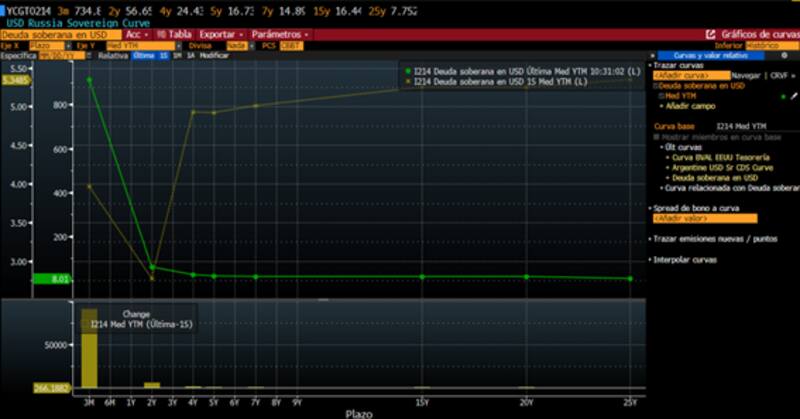Toggle the Med YTM field checkbox

[x=660, y=96]
